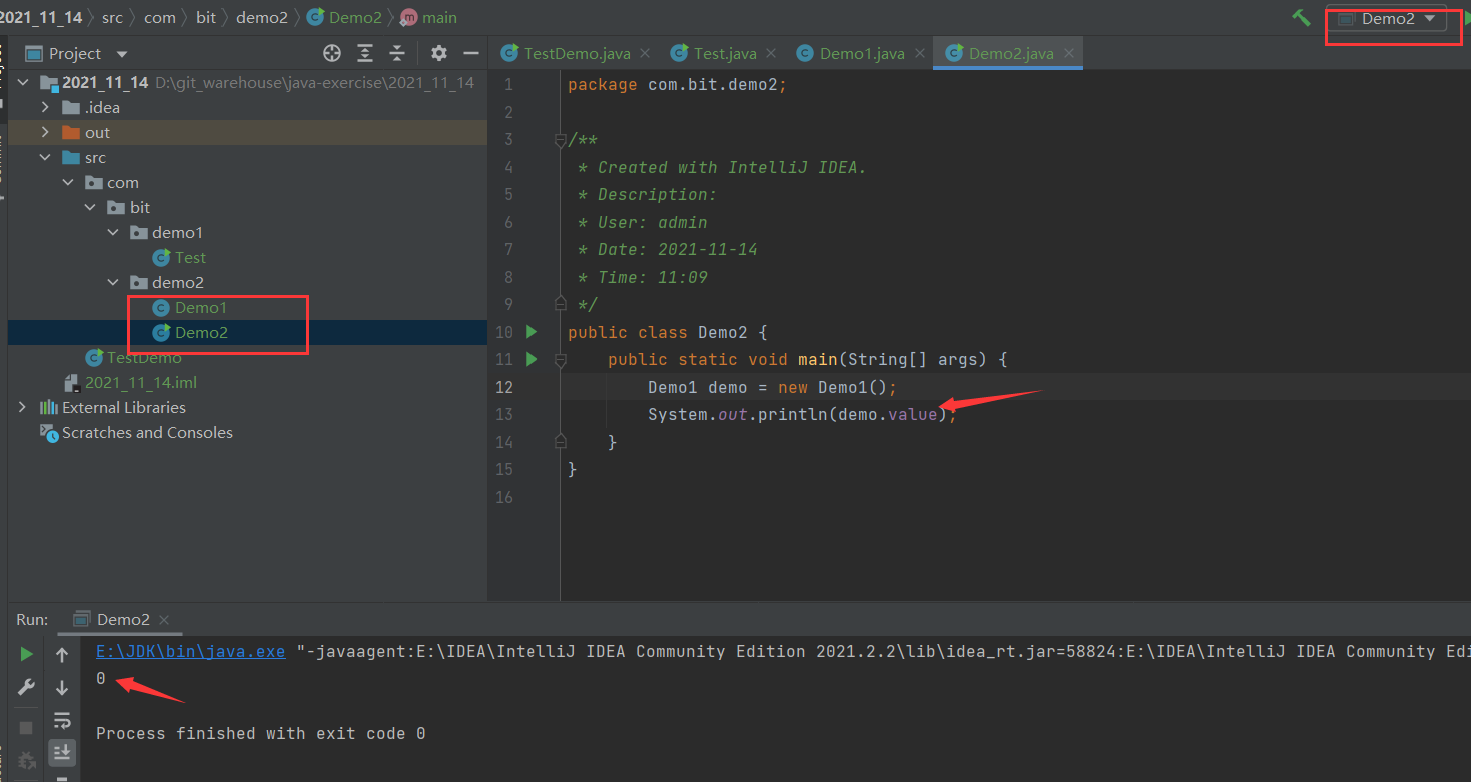Open the Demo2 run configuration dropdown

[1387, 19]
